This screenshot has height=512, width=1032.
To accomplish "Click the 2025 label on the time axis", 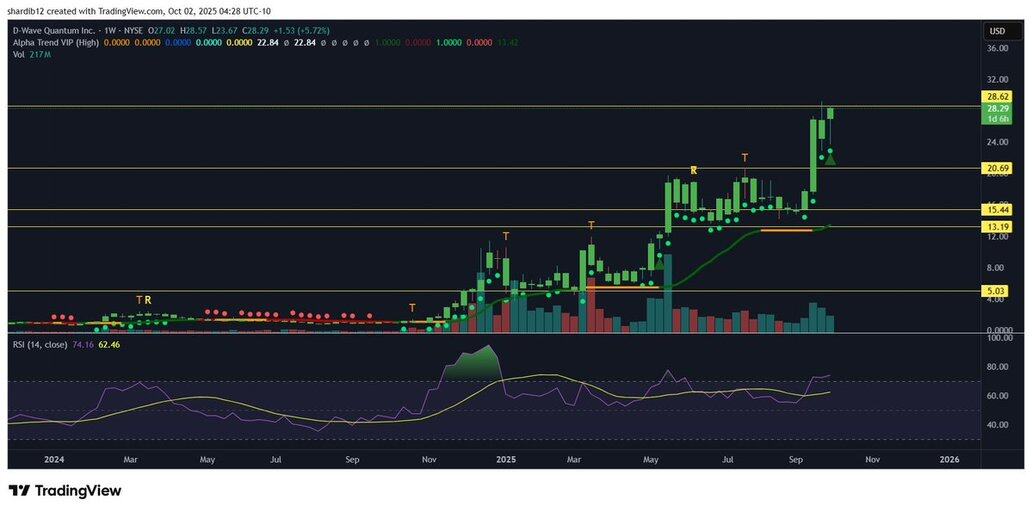I will [x=506, y=459].
